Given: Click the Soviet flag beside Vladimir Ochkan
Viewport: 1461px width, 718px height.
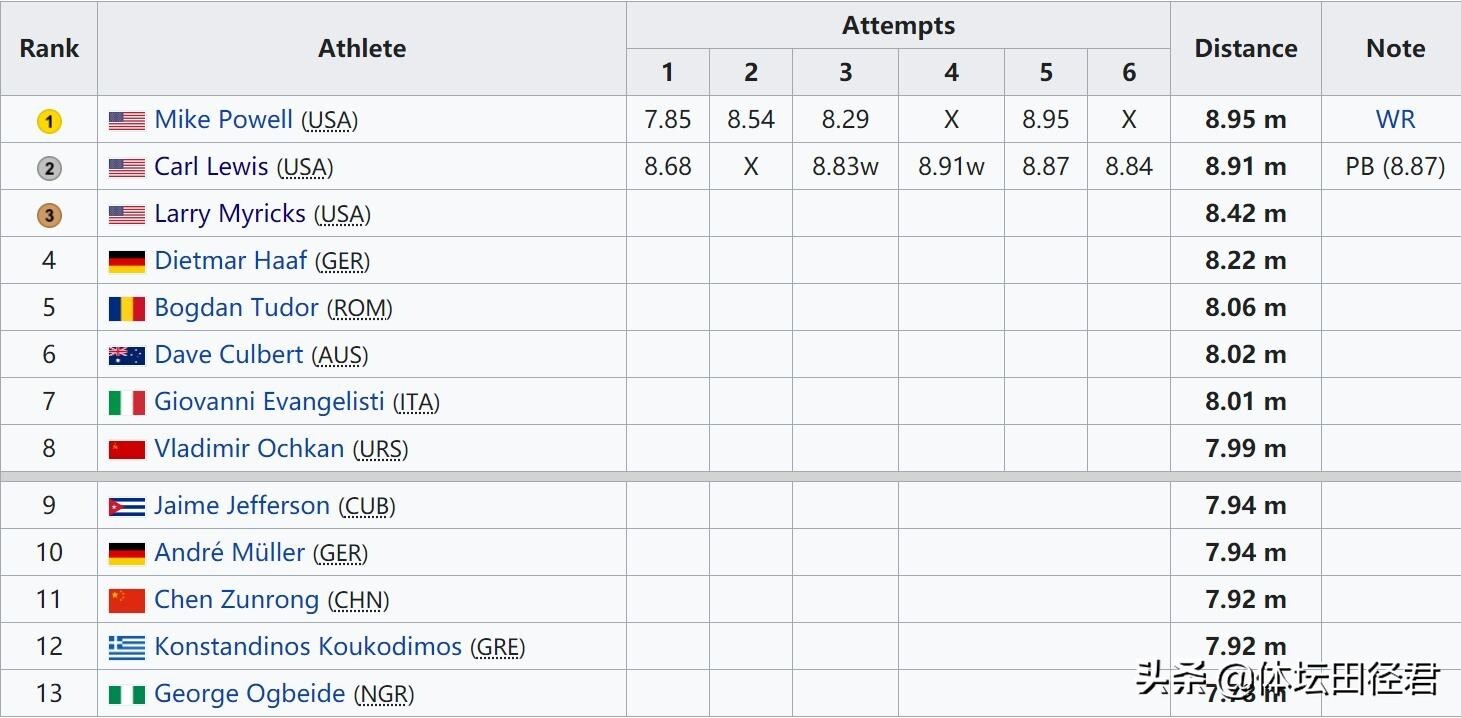Looking at the screenshot, I should tap(127, 449).
